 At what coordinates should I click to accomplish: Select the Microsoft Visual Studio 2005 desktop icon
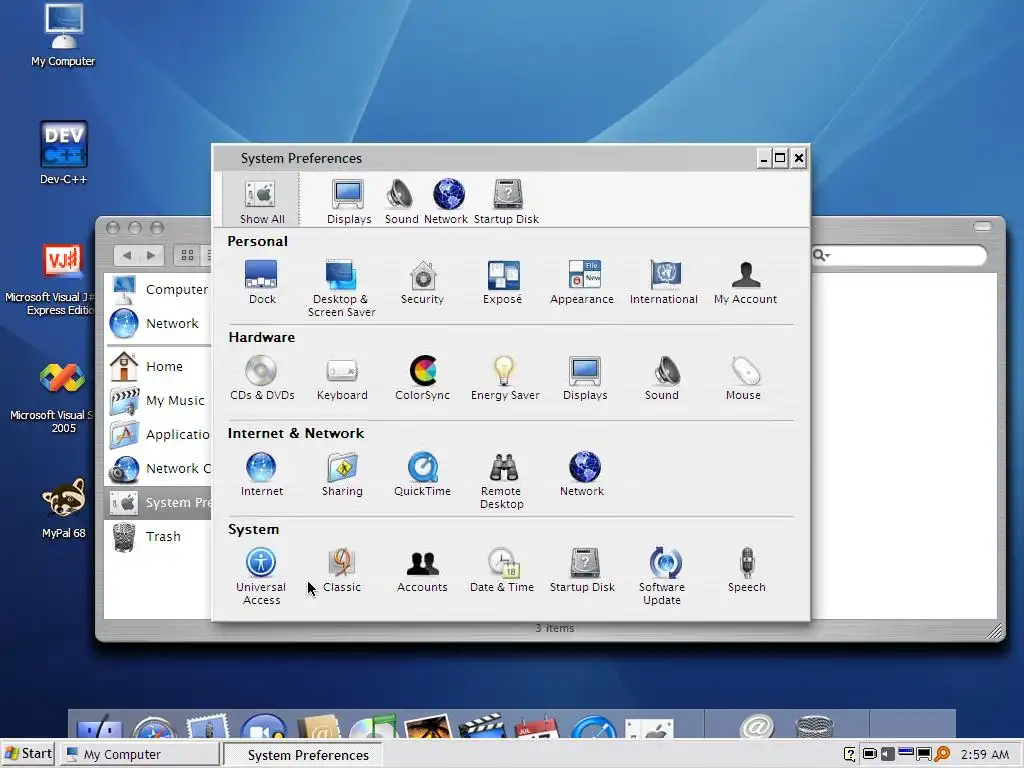(54, 398)
